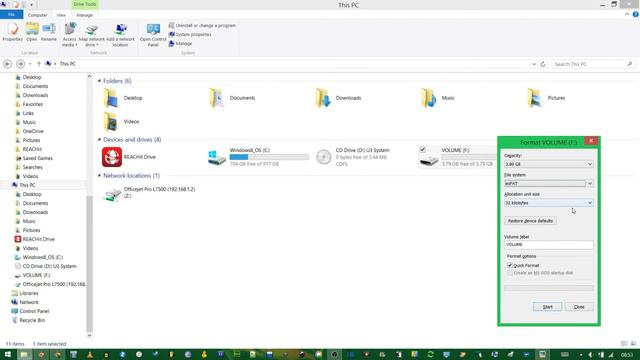Click the Up one level arrow
This screenshot has height=360, width=640.
pos(39,64)
